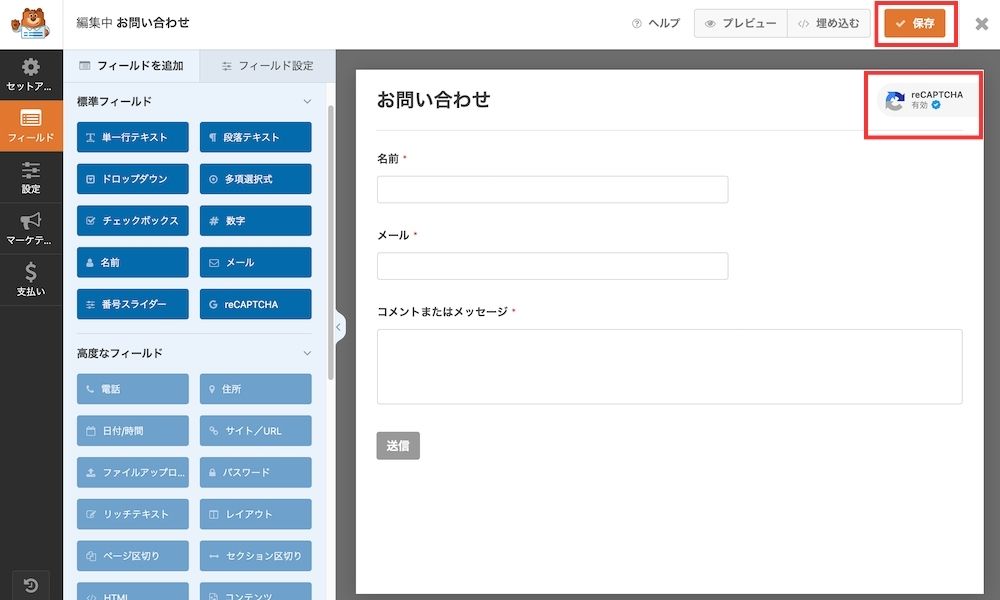Click the コンテンツ content field button

coord(255,592)
